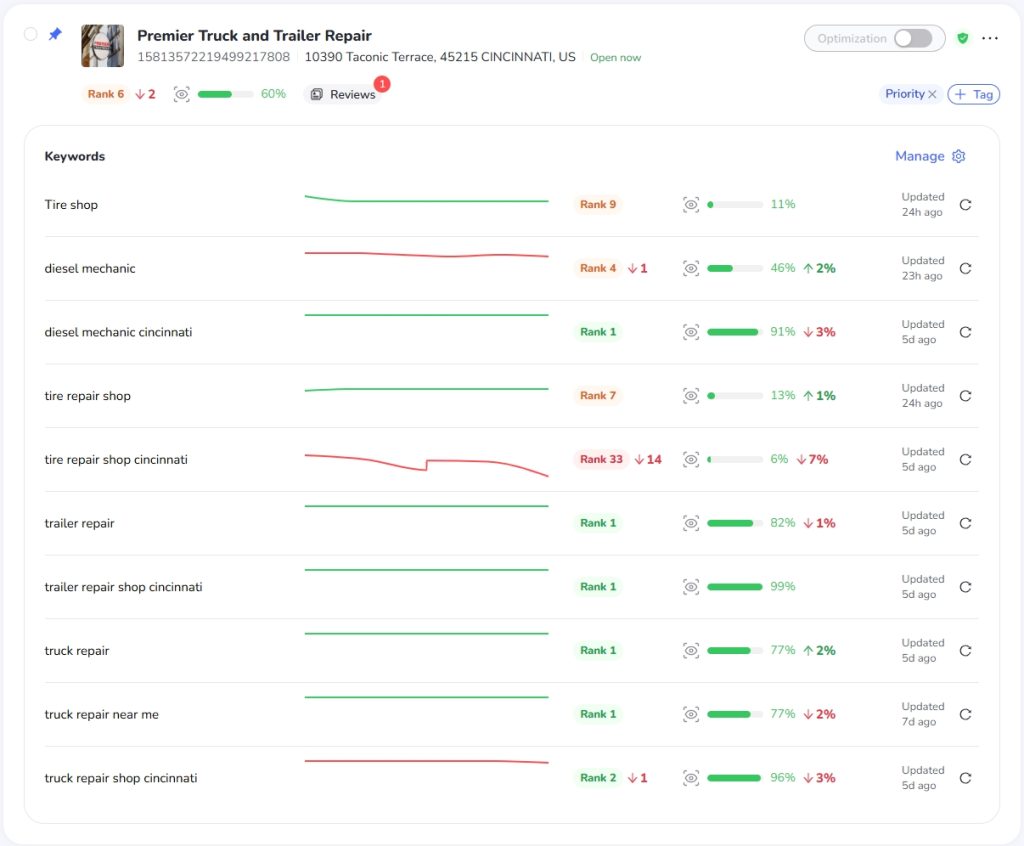Image resolution: width=1024 pixels, height=846 pixels.
Task: Click the Rank 33 badge
Action: pyautogui.click(x=601, y=459)
